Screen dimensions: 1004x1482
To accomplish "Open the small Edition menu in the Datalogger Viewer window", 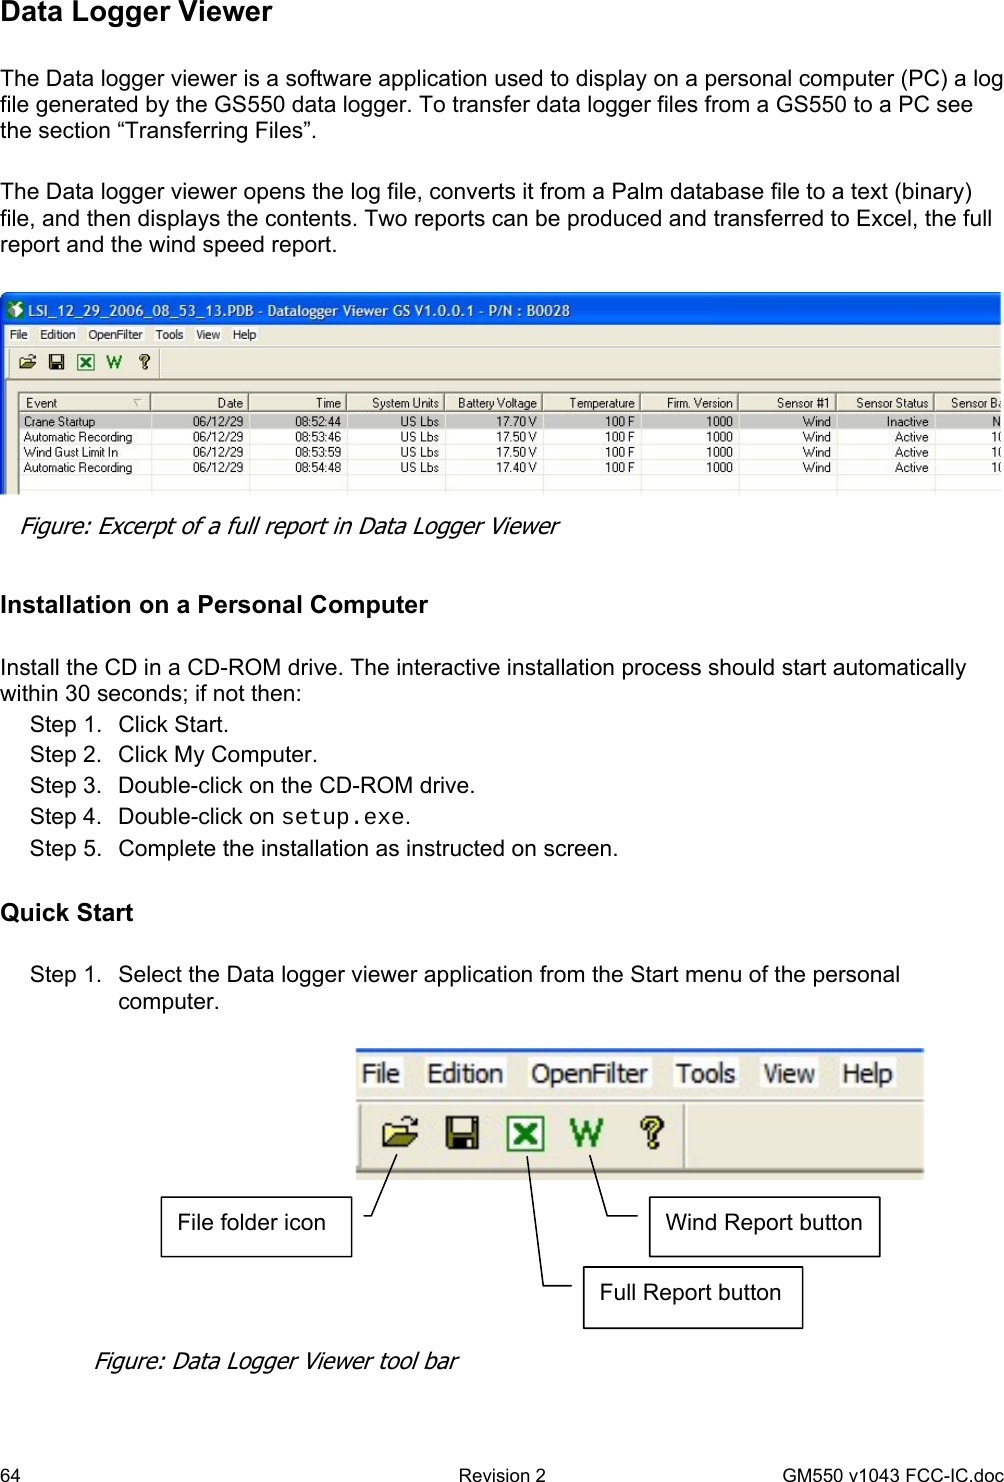I will [x=58, y=335].
